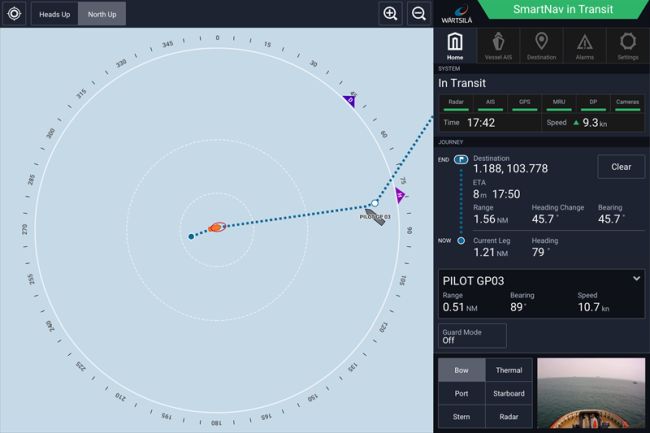Click the white waypoint circle on route
The image size is (650, 433).
click(375, 203)
